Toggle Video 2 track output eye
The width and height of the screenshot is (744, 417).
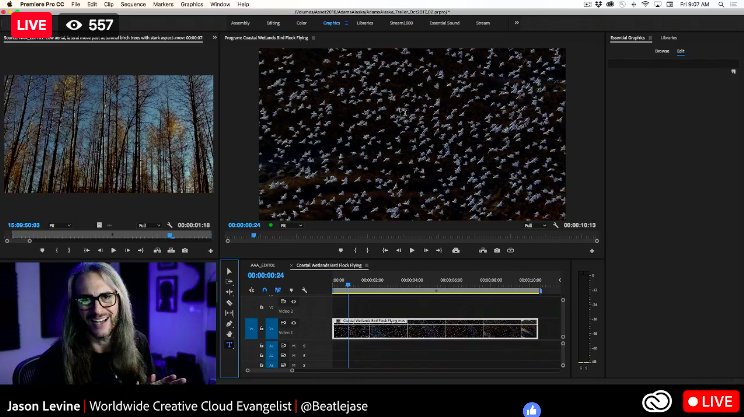click(x=294, y=302)
